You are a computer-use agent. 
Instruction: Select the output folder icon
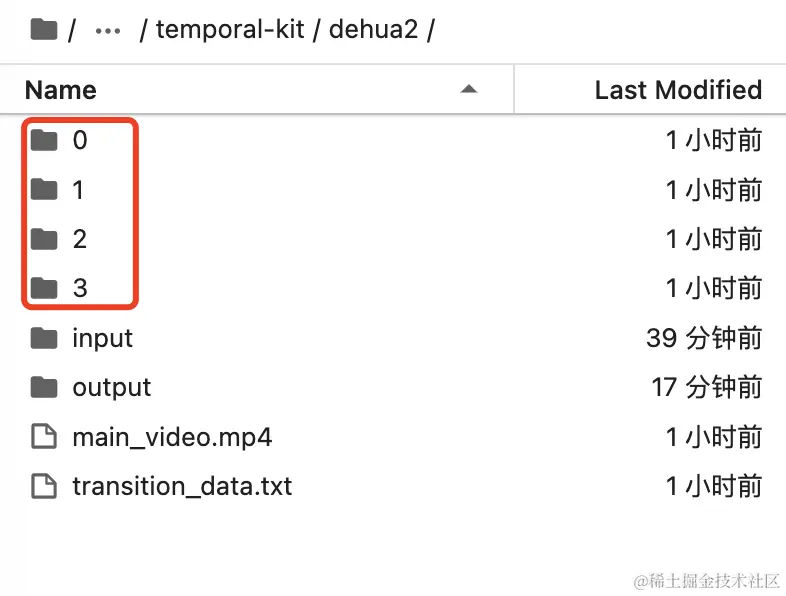point(44,387)
